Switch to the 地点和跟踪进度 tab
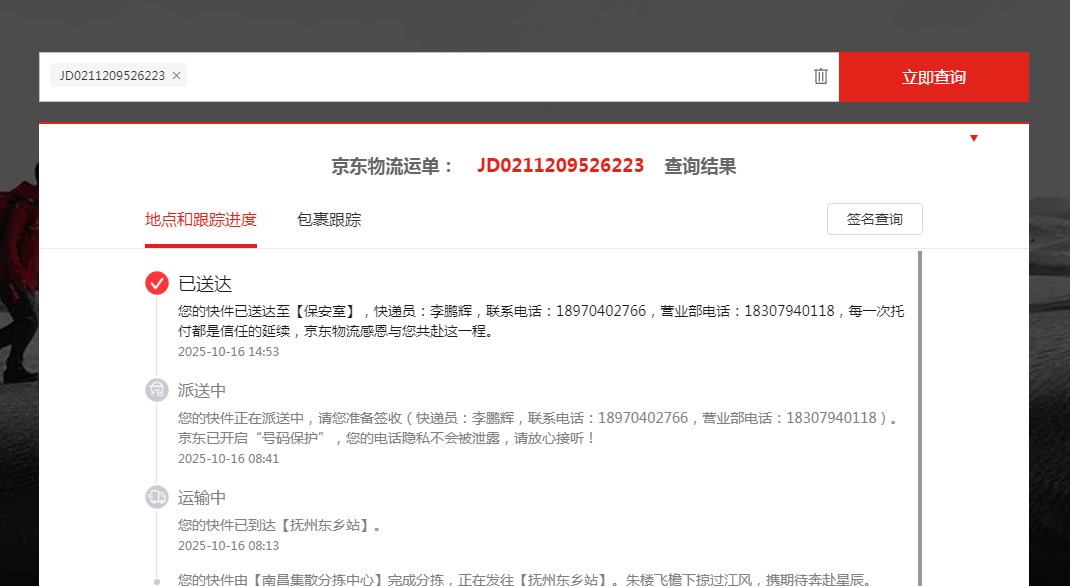This screenshot has width=1070, height=586. 200,220
